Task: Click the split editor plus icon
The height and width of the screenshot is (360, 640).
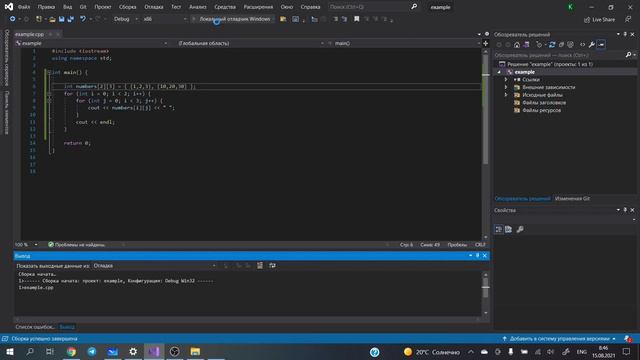Action: click(x=486, y=43)
